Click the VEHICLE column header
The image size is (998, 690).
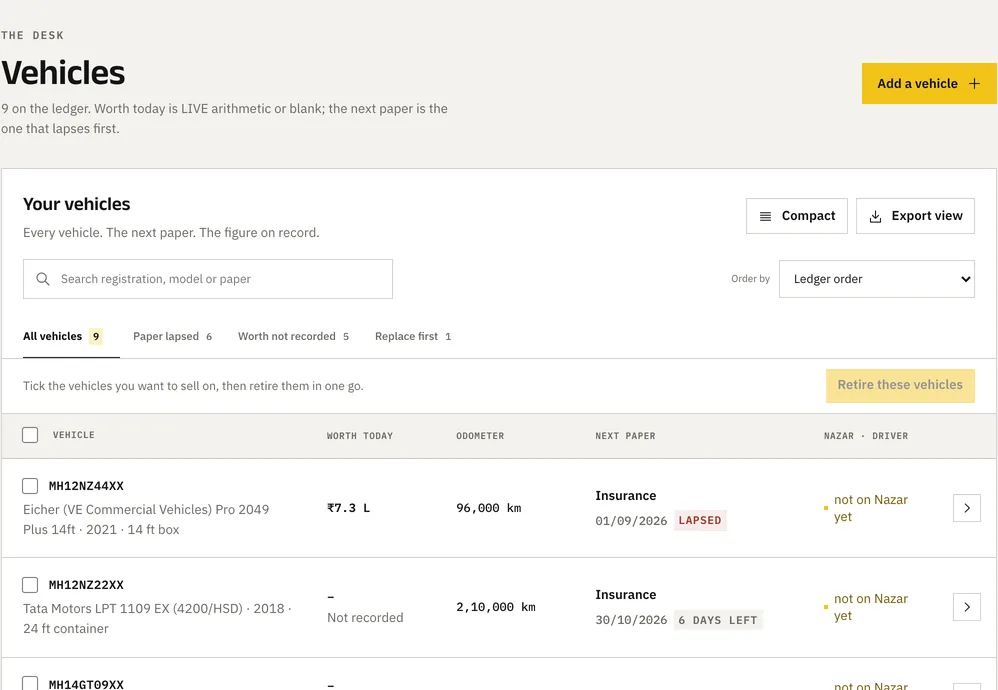tap(74, 435)
